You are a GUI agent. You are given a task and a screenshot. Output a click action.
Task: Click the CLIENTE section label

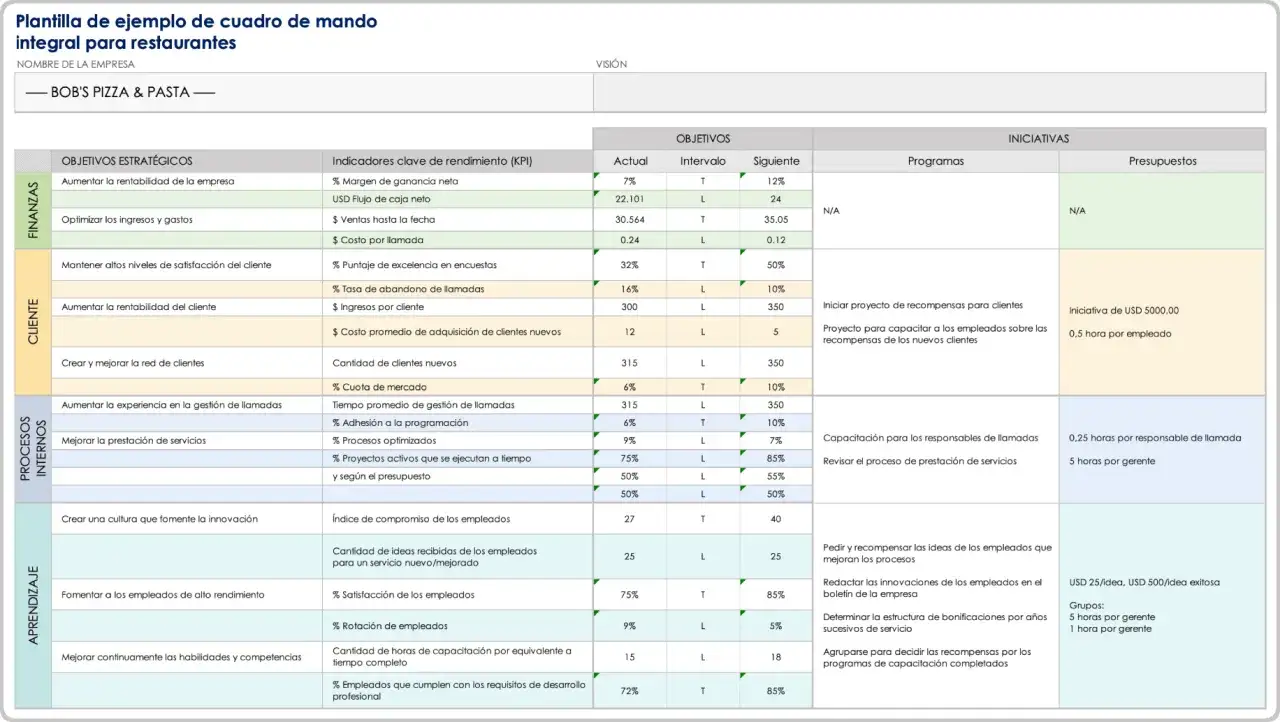(x=33, y=322)
